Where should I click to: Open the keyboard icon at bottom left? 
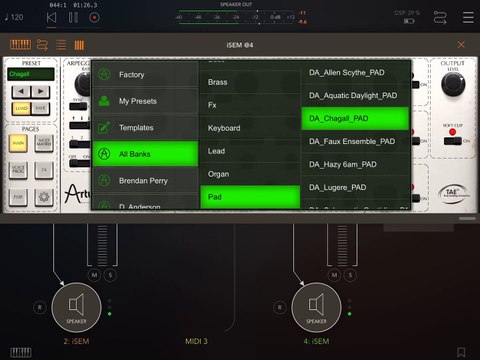21,352
